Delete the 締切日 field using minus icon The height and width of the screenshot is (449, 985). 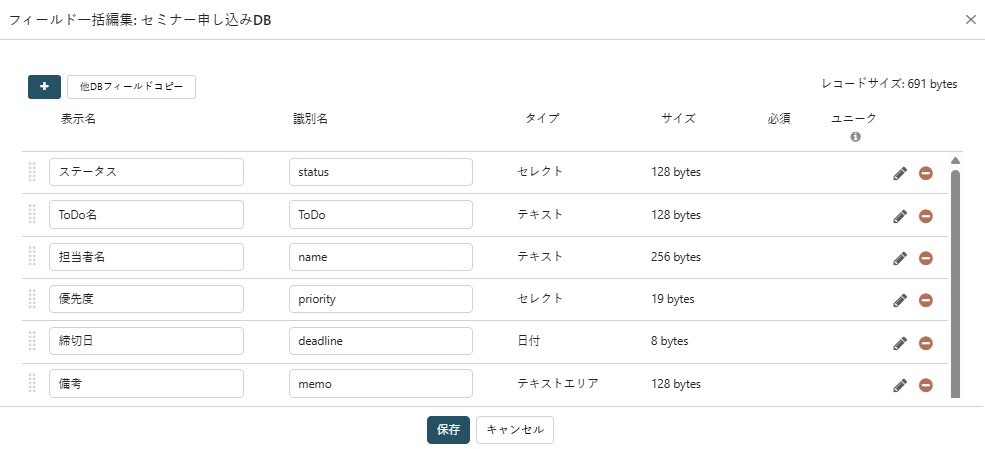[925, 343]
